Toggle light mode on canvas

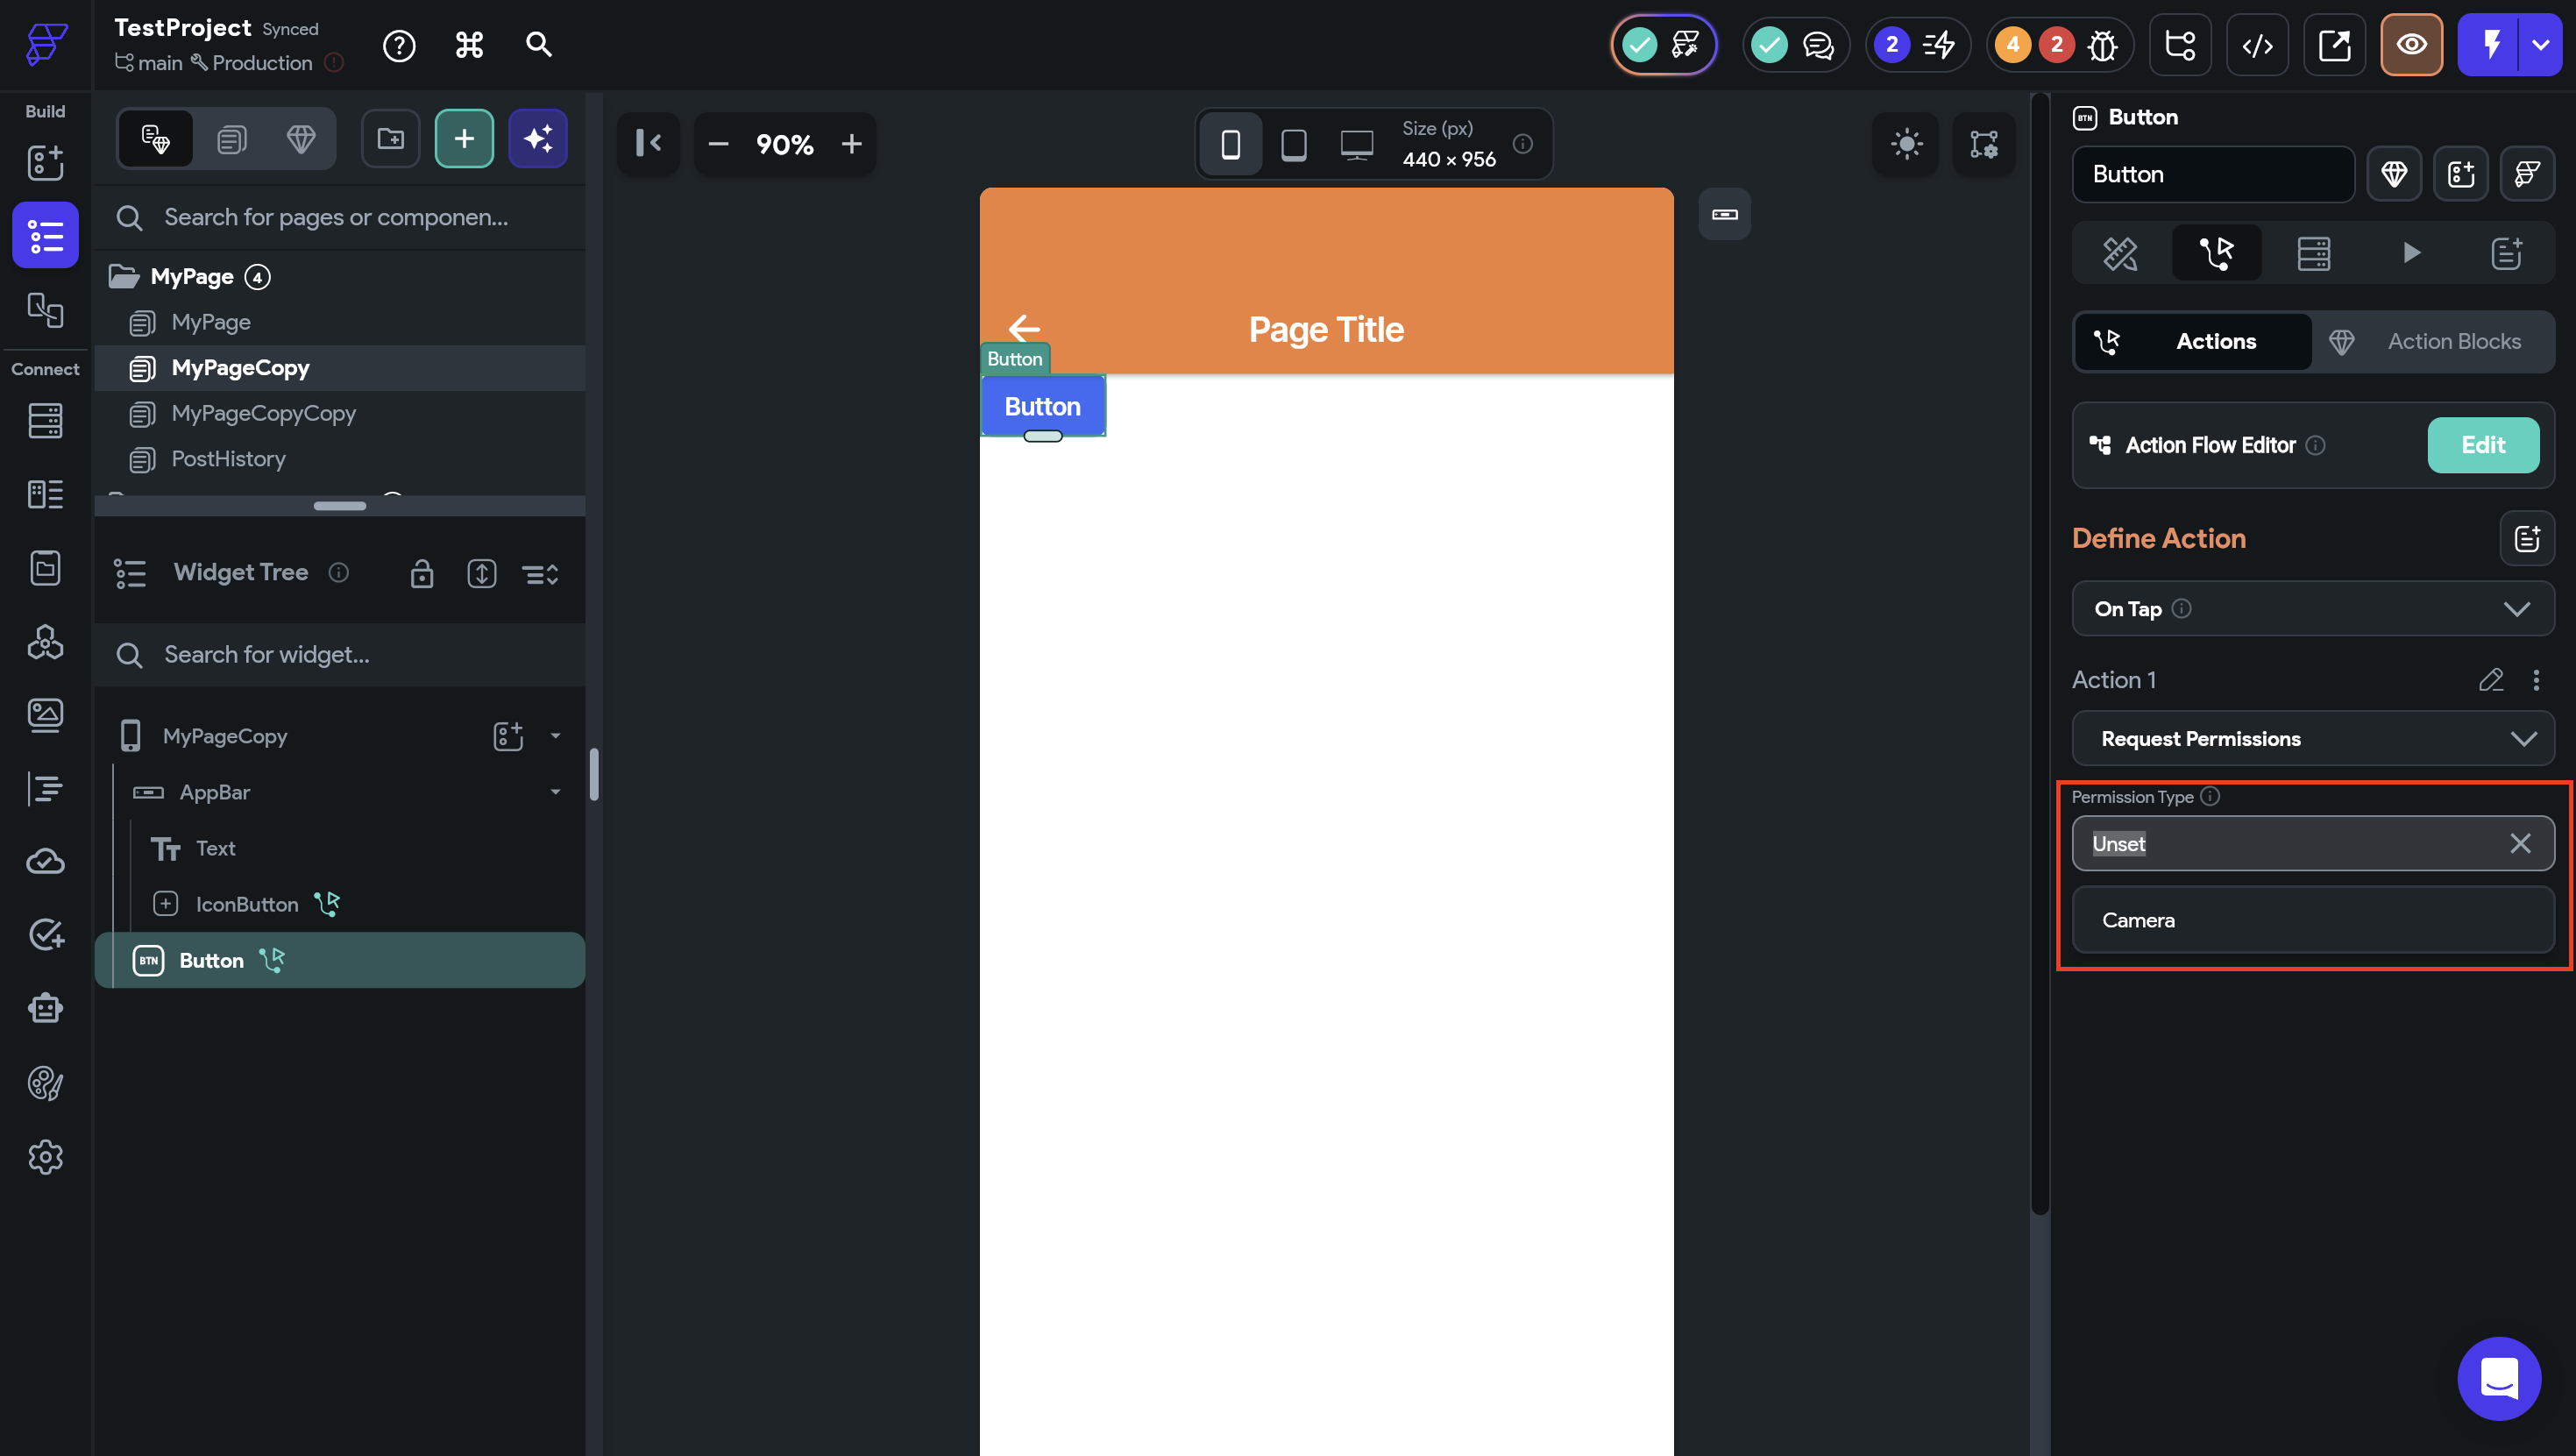[1906, 144]
